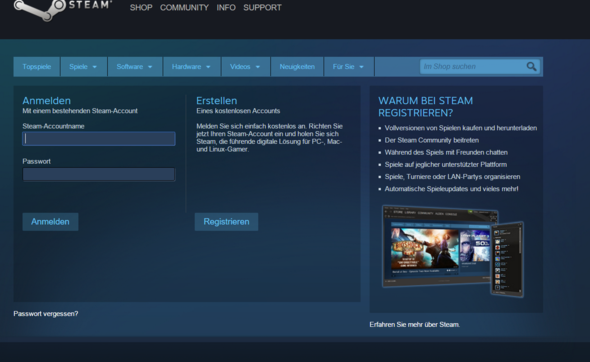The height and width of the screenshot is (362, 590).
Task: Click into the Passwort field
Action: 99,174
